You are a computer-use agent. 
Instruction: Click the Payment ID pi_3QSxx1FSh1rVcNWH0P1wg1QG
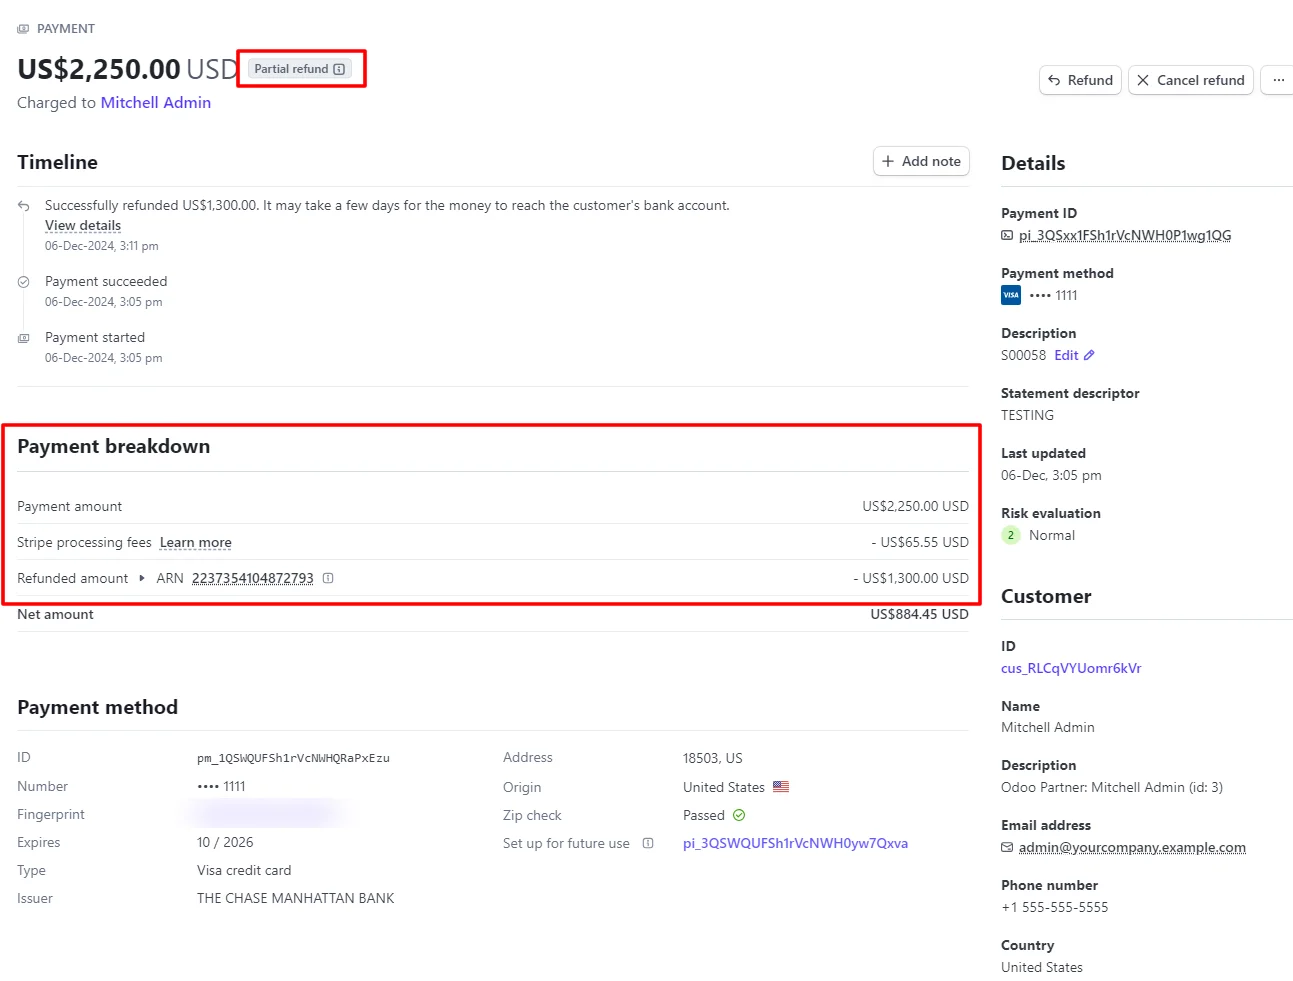1125,235
